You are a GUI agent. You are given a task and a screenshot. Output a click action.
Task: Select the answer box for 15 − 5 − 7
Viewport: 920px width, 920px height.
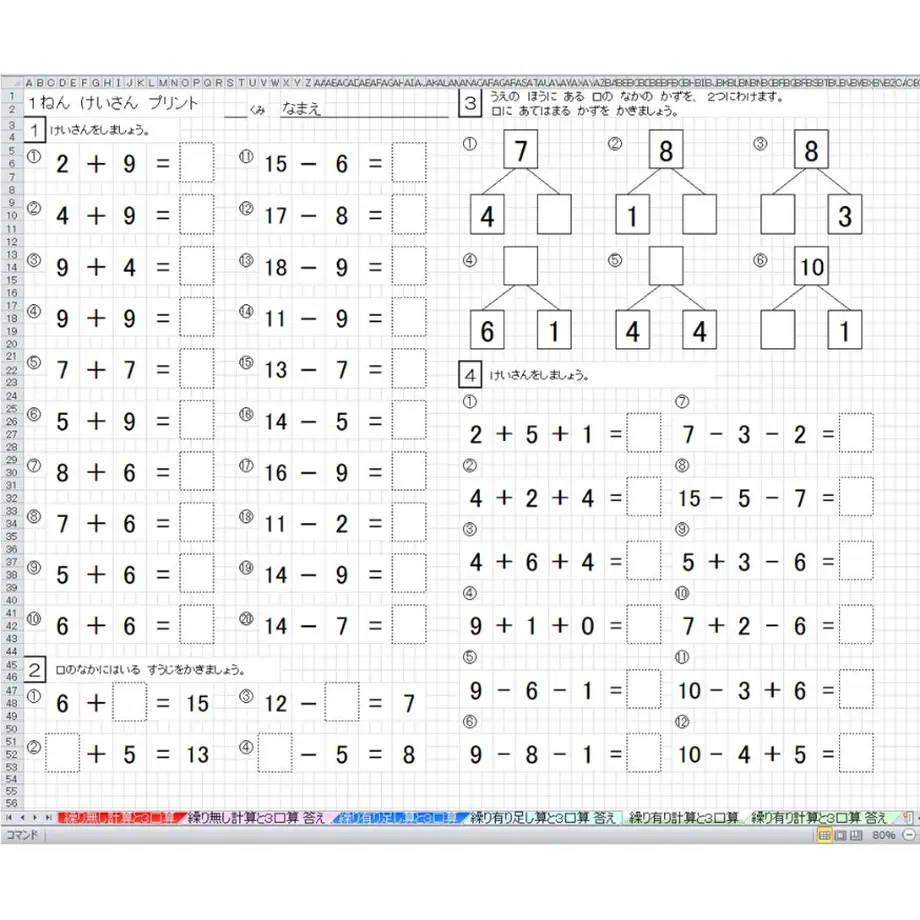pyautogui.click(x=856, y=497)
